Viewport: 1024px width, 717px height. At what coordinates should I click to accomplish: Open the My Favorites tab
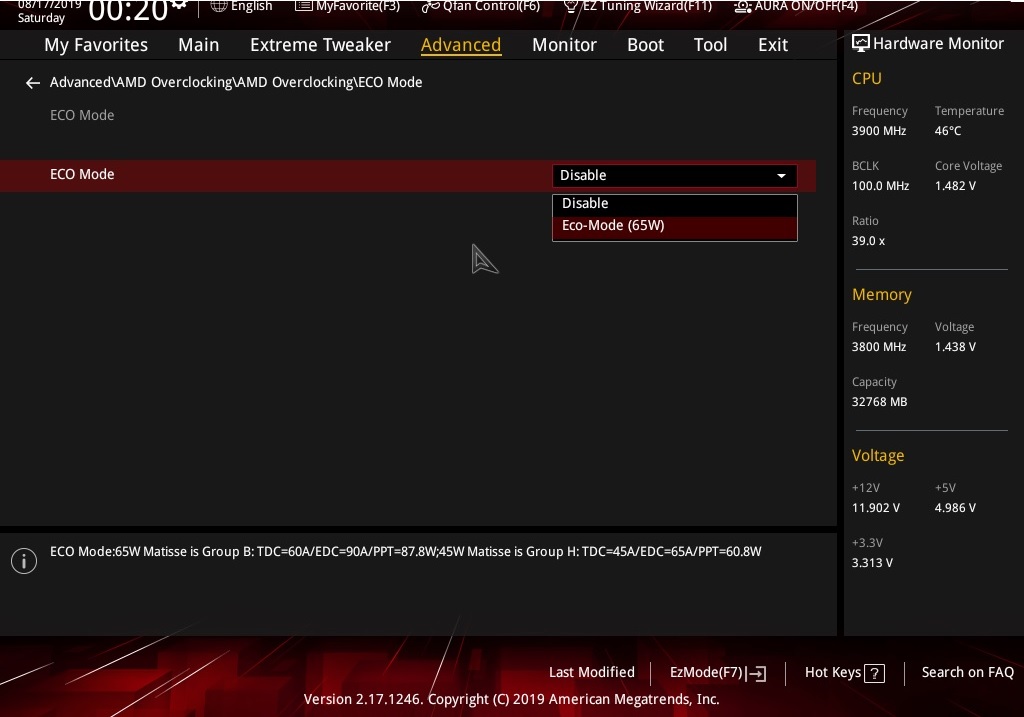point(96,45)
